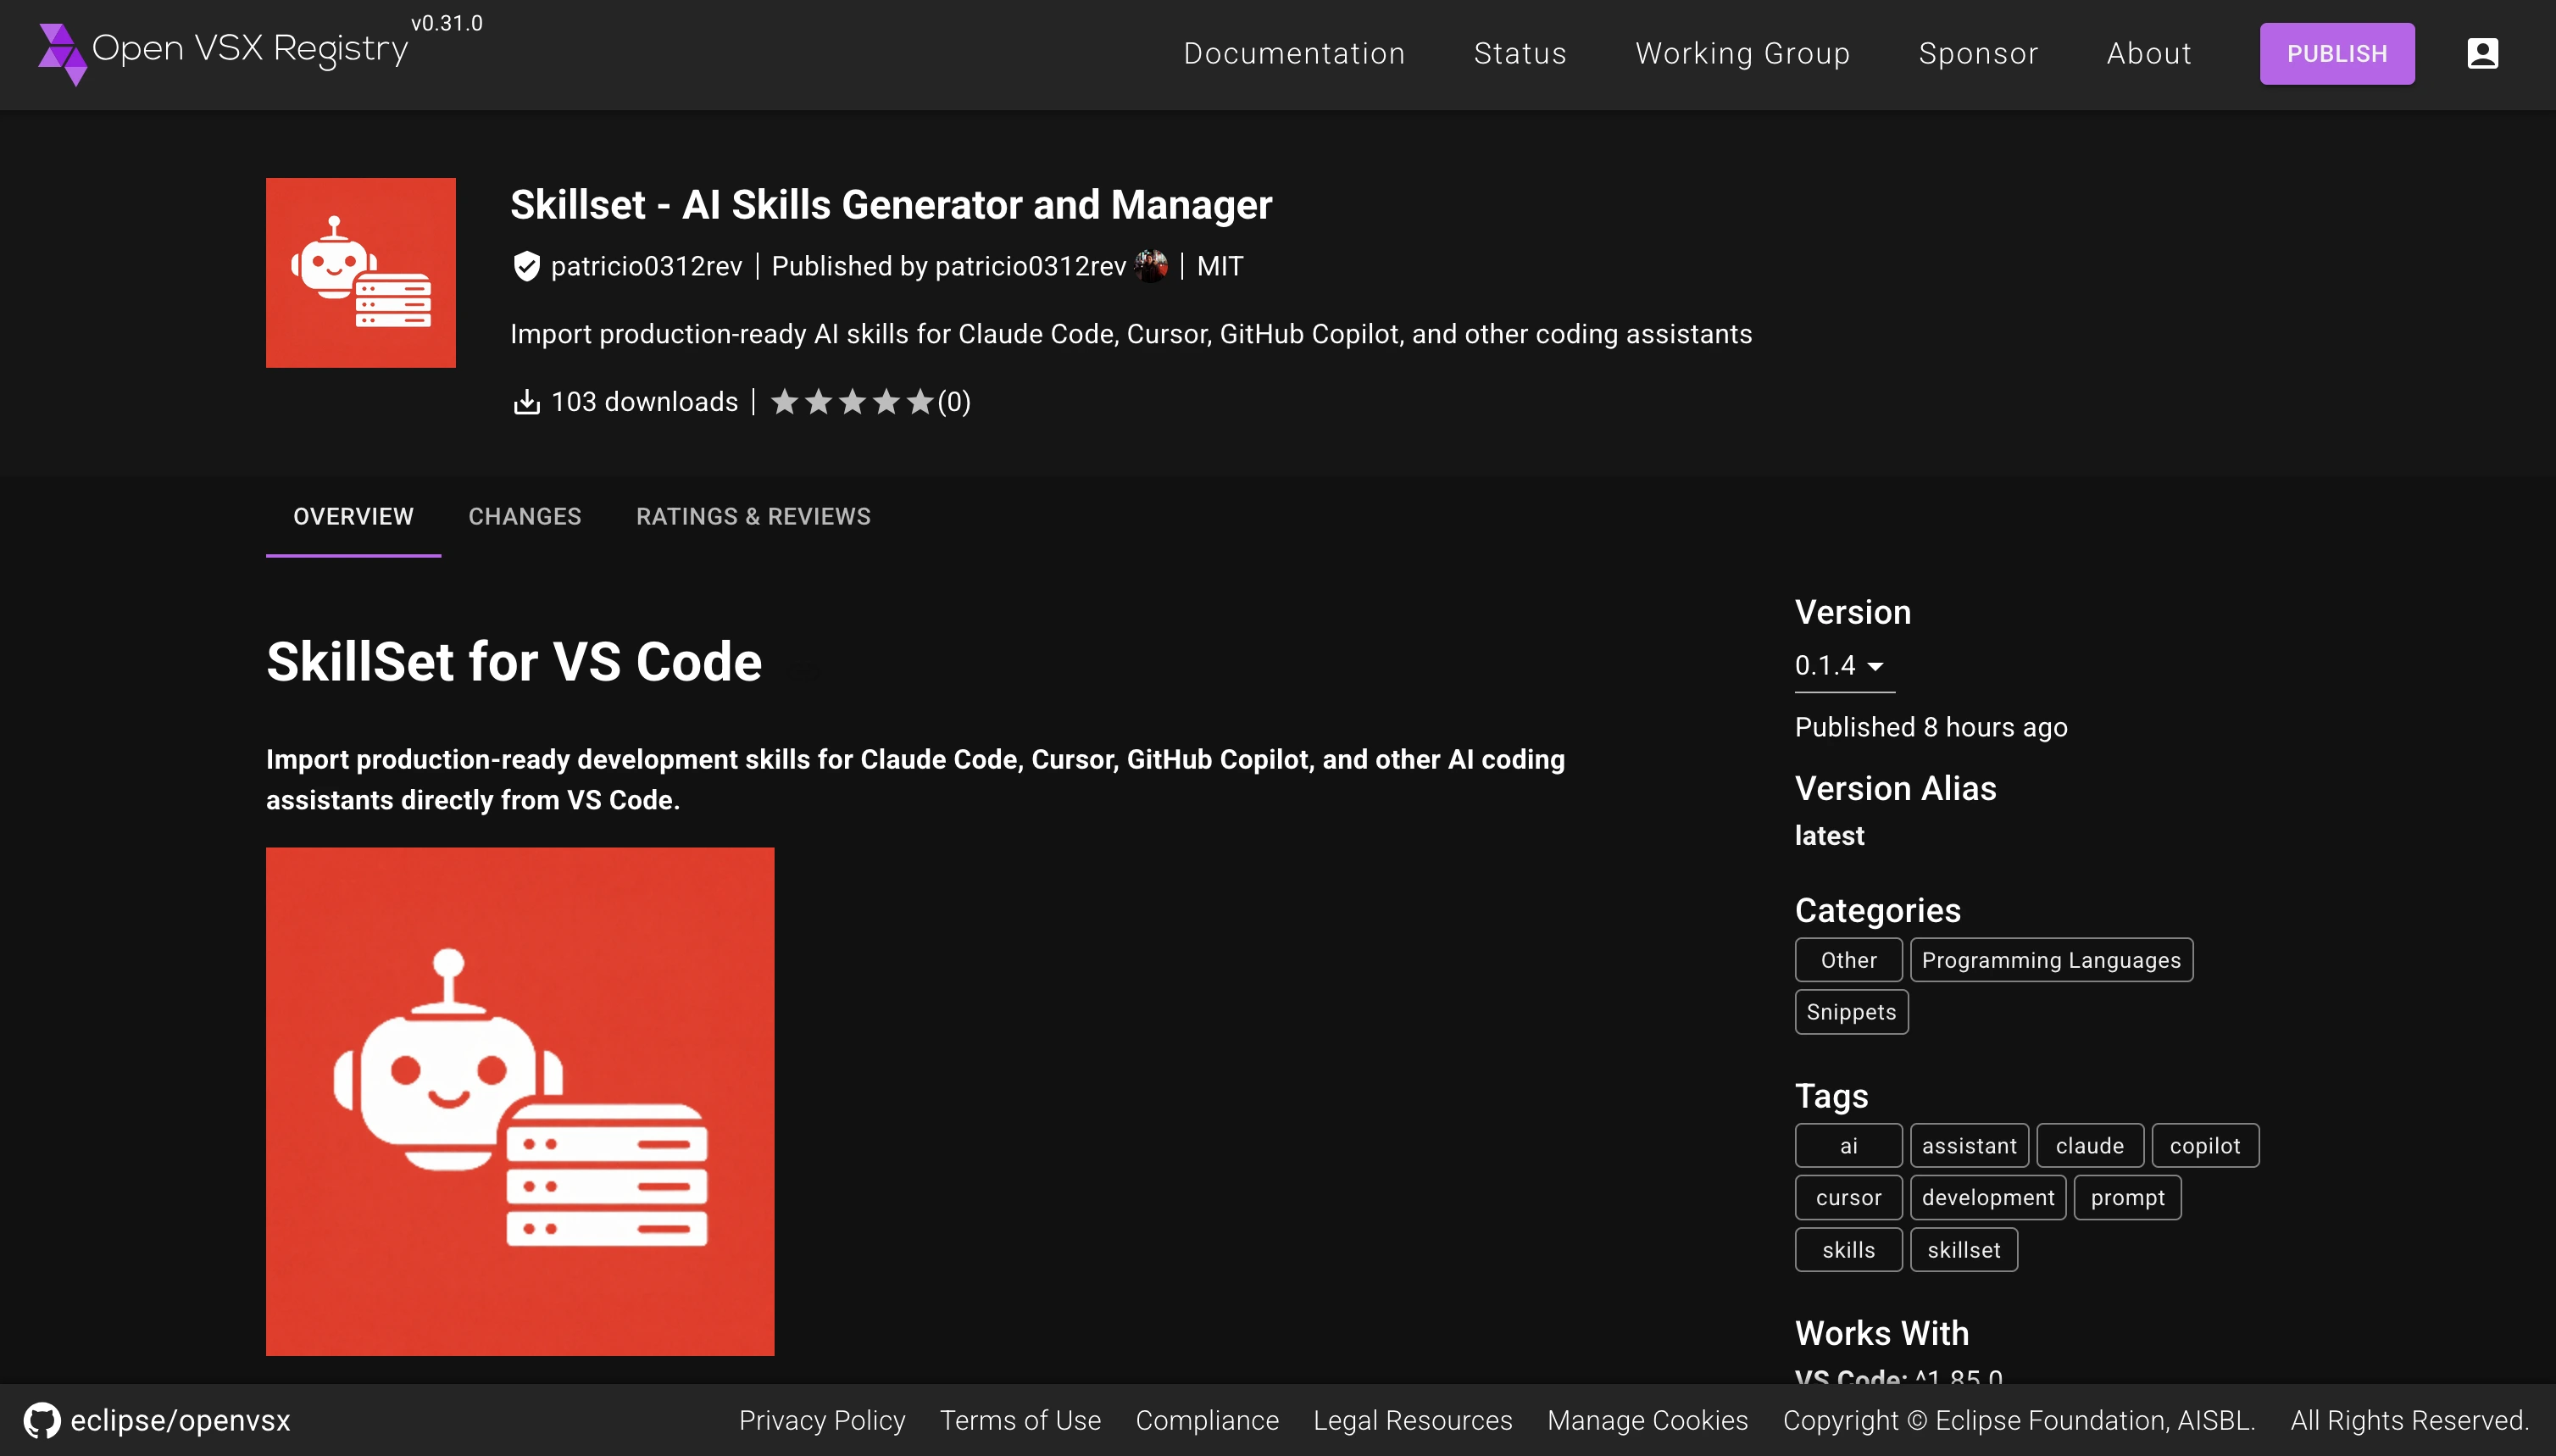Open the user account avatar icon
Screen dimensions: 2556x1456
[x=2482, y=53]
